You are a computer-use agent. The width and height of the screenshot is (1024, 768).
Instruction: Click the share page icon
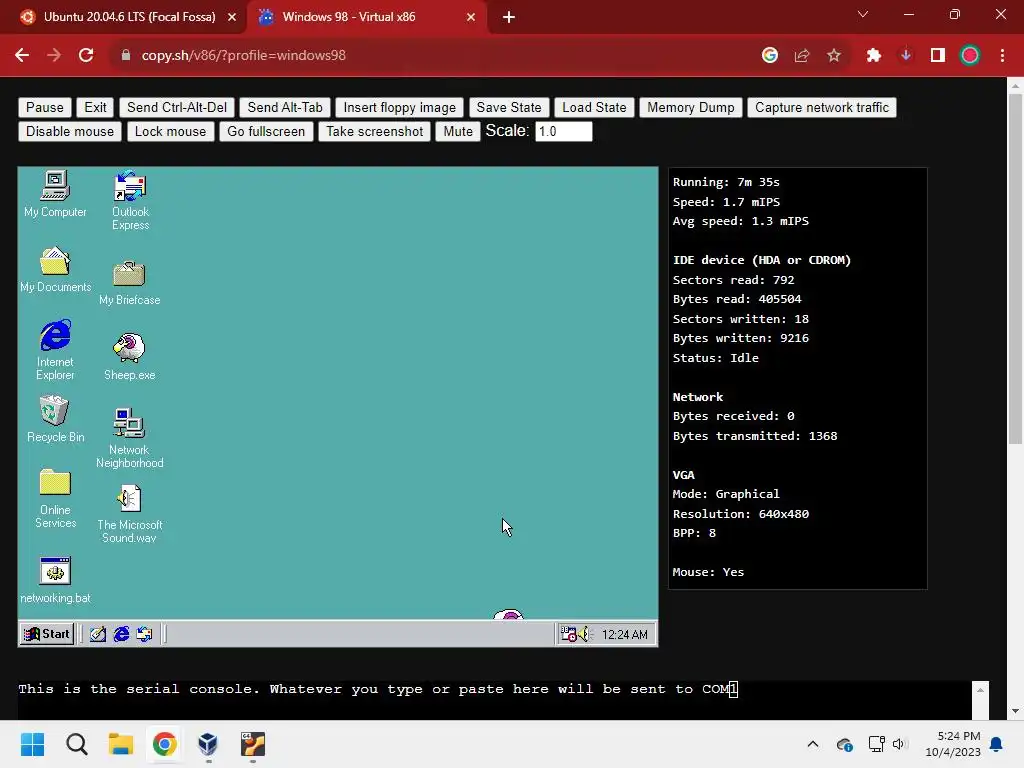tap(802, 56)
